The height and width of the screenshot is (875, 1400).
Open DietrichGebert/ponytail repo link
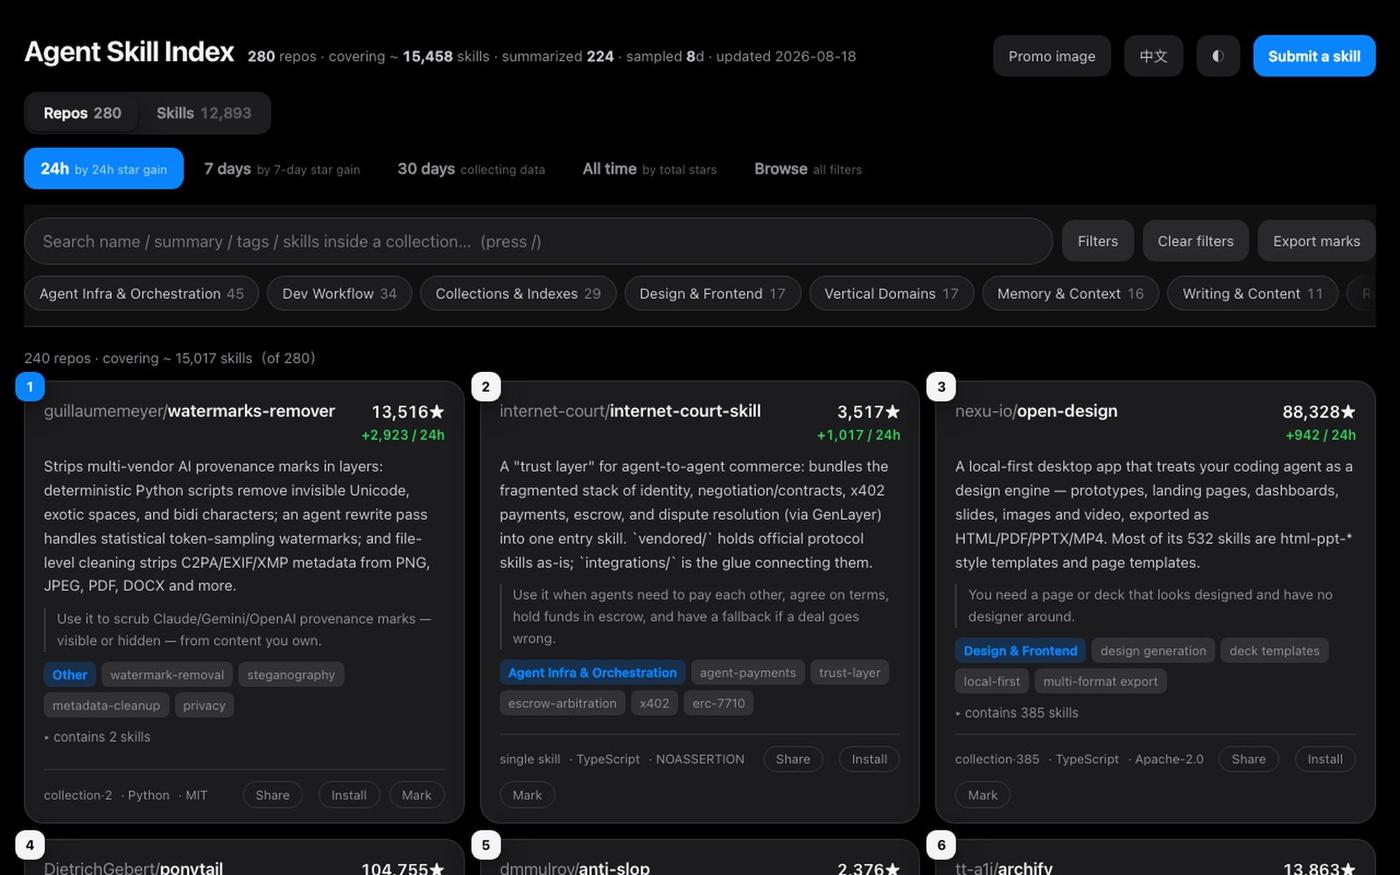tap(133, 868)
